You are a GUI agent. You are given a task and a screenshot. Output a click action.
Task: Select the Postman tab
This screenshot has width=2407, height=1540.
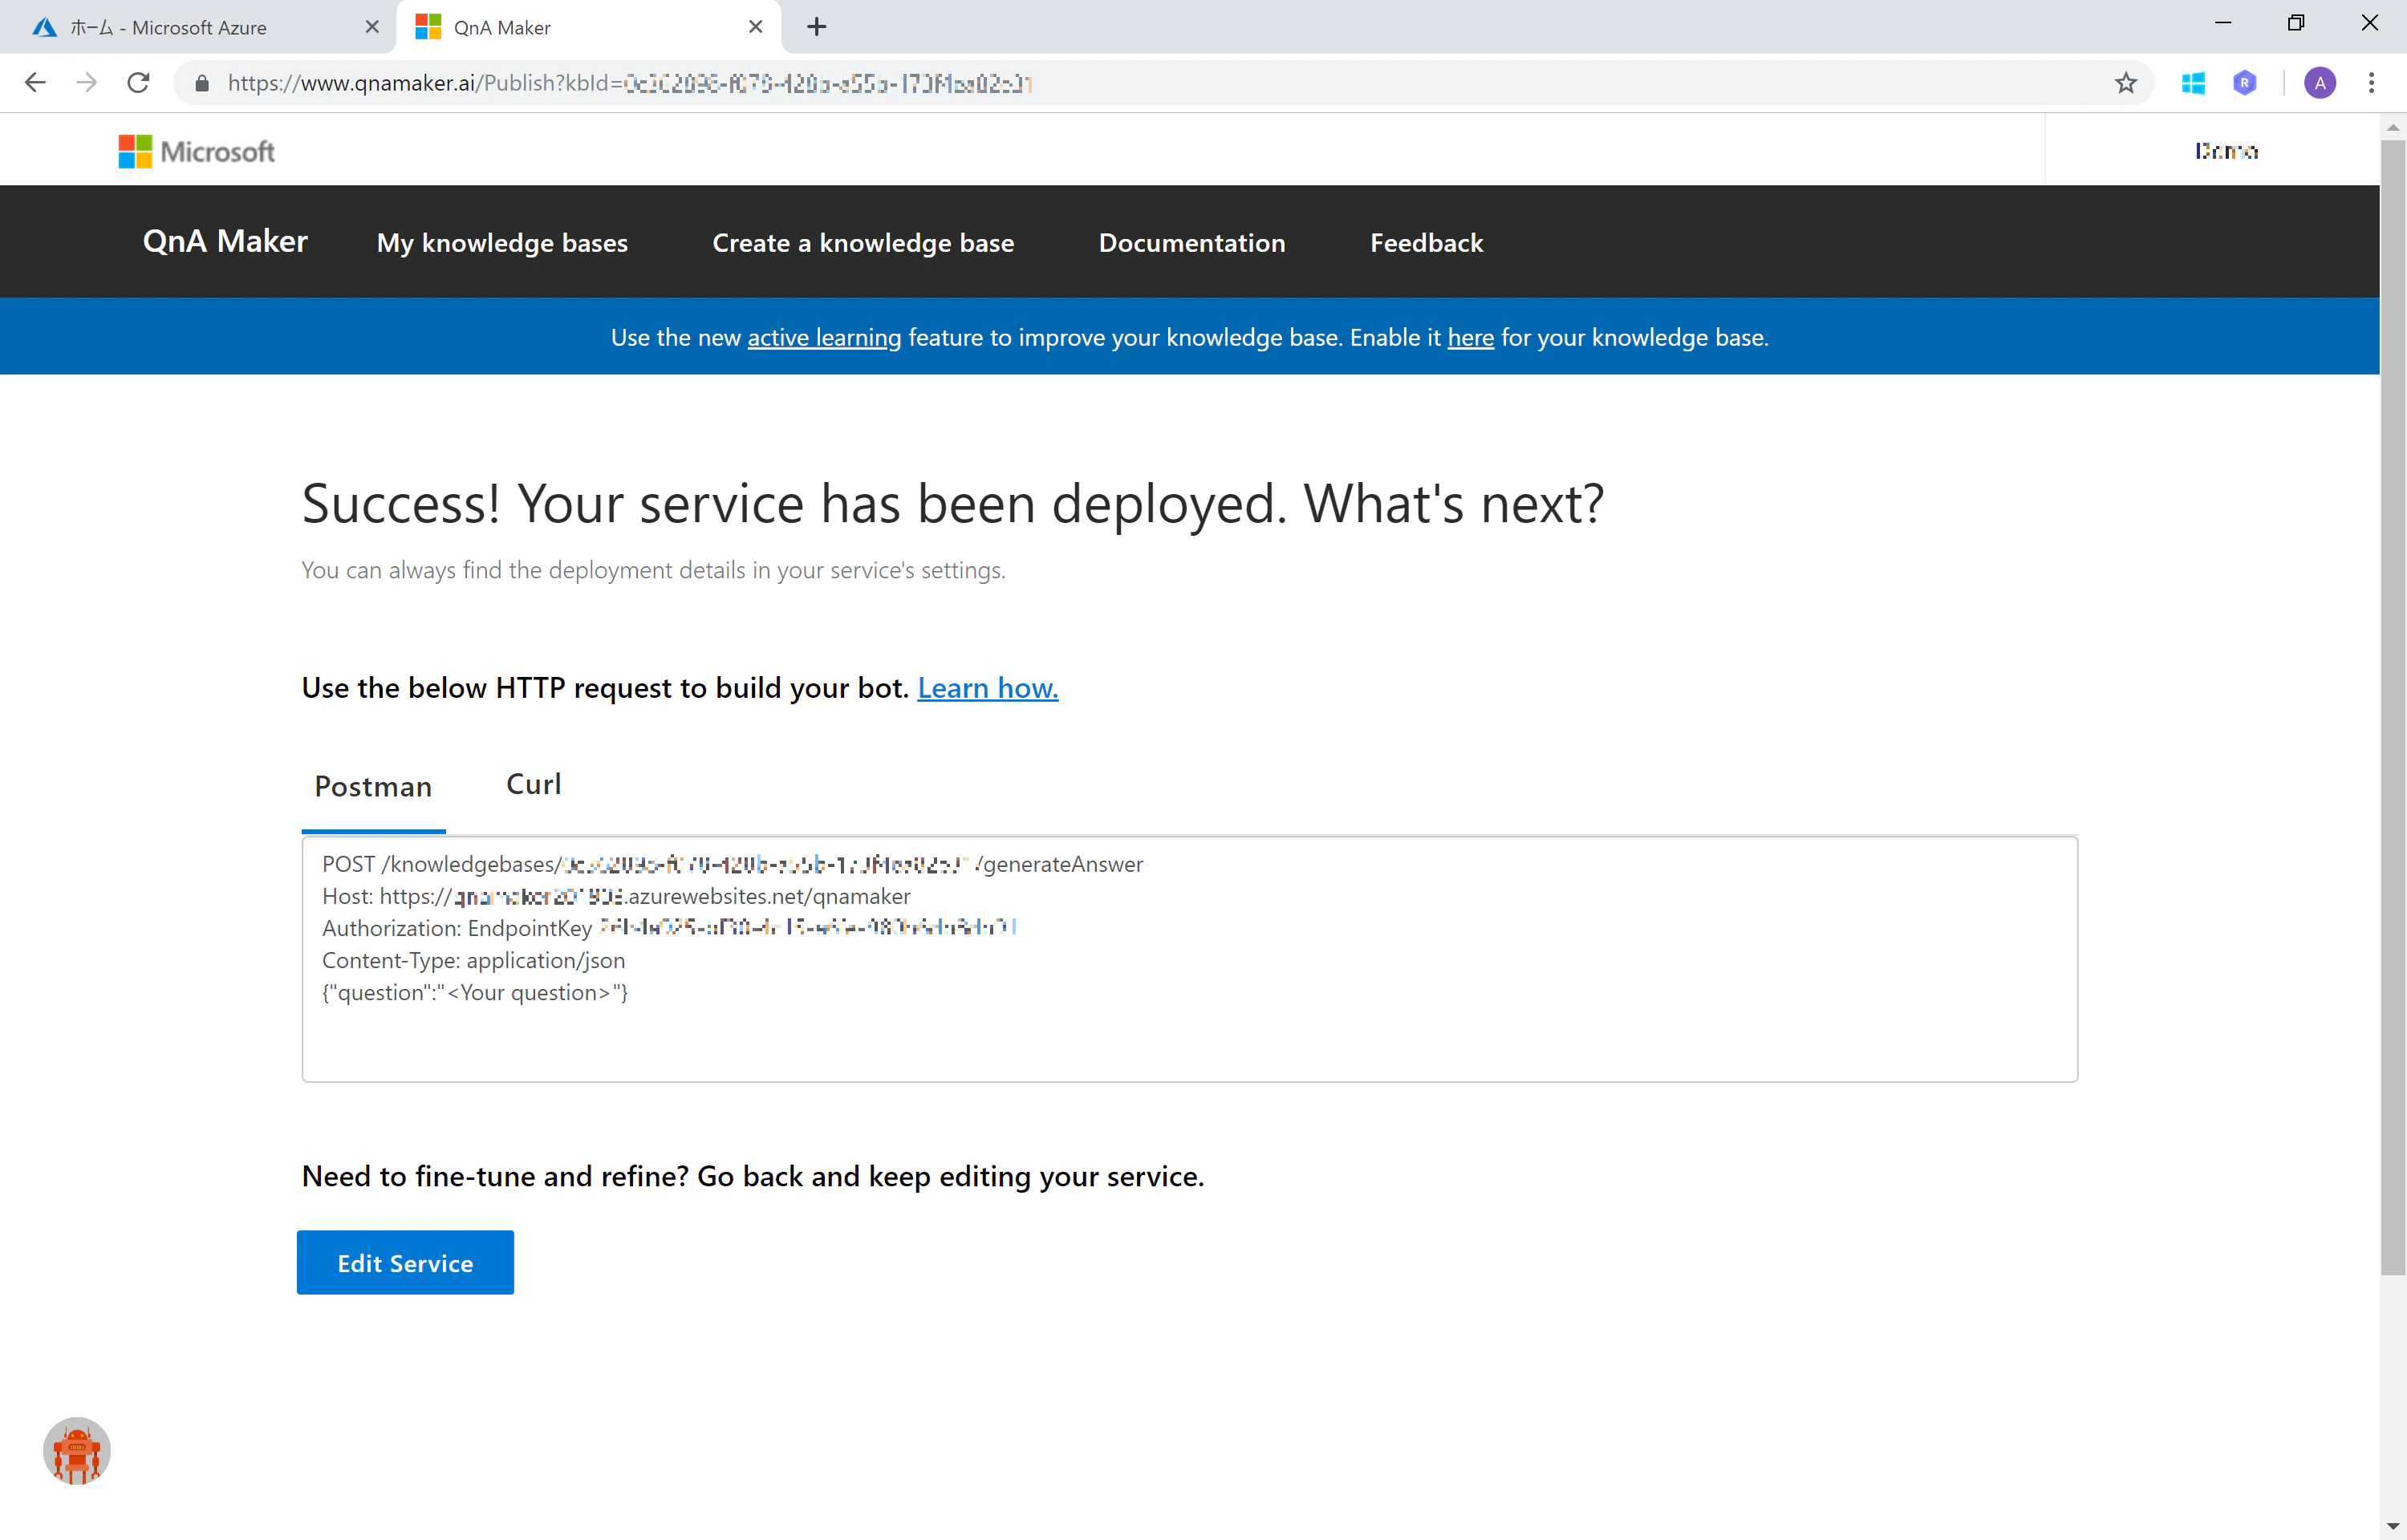[373, 787]
